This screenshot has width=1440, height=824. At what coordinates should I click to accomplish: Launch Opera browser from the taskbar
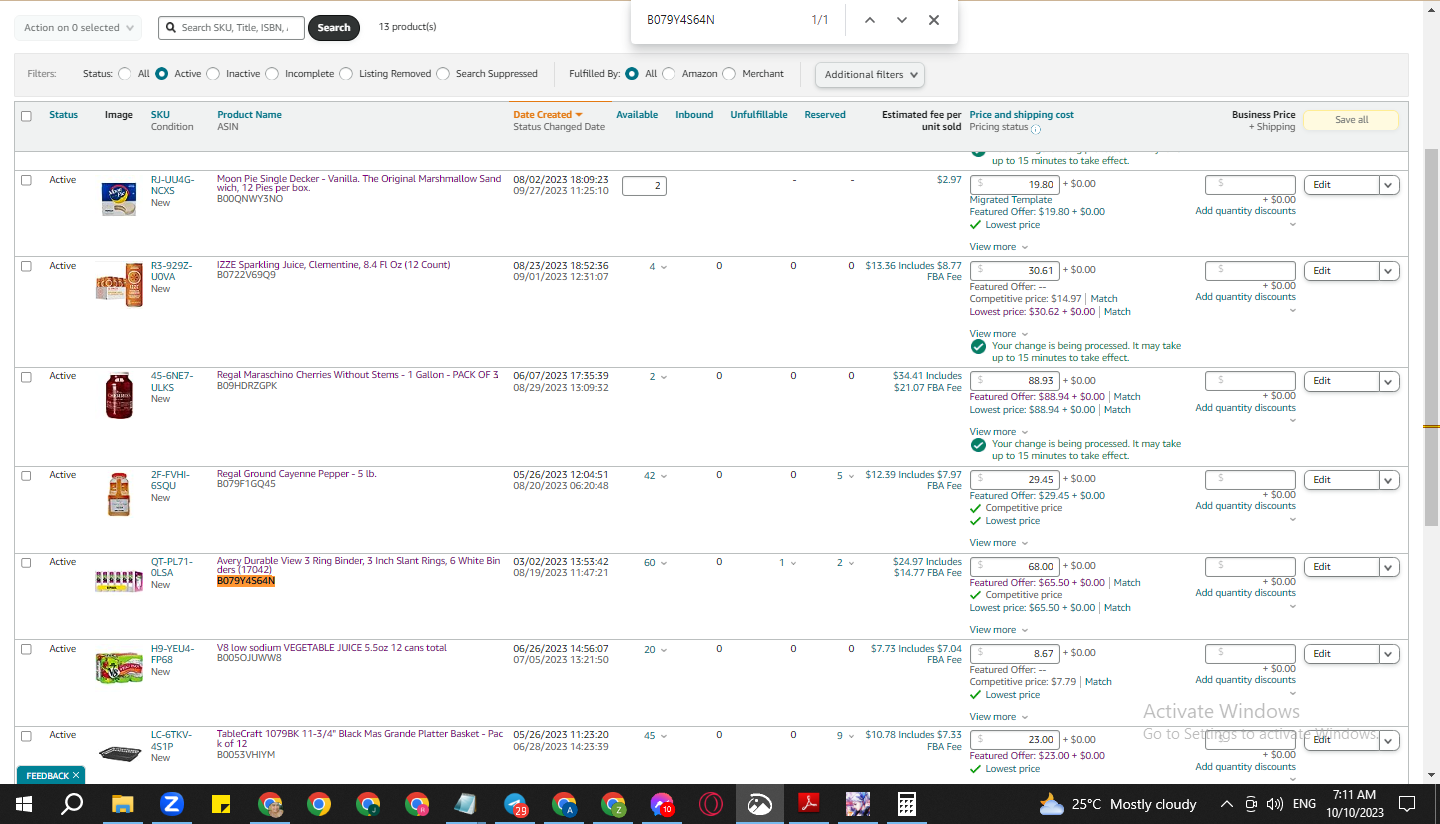point(711,804)
